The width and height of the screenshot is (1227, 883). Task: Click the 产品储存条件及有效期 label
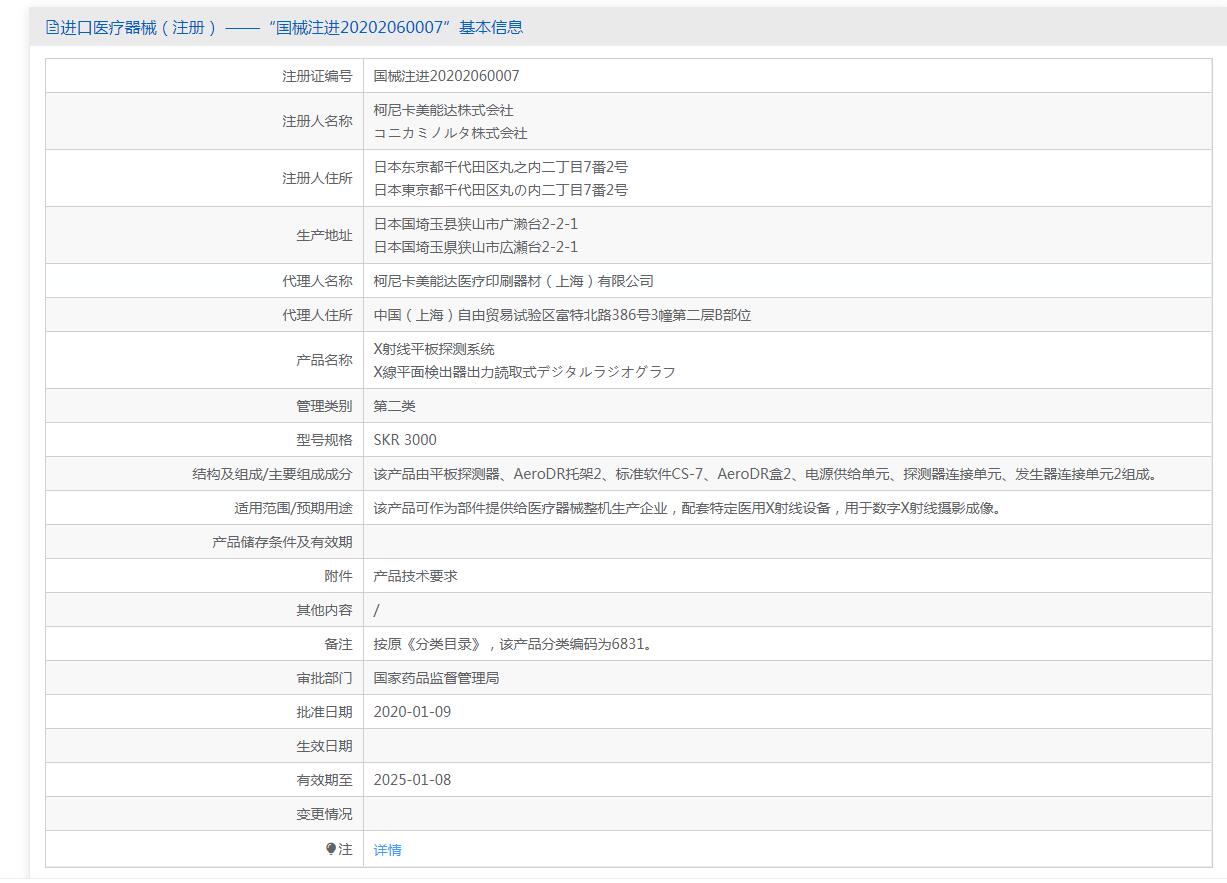pos(282,542)
